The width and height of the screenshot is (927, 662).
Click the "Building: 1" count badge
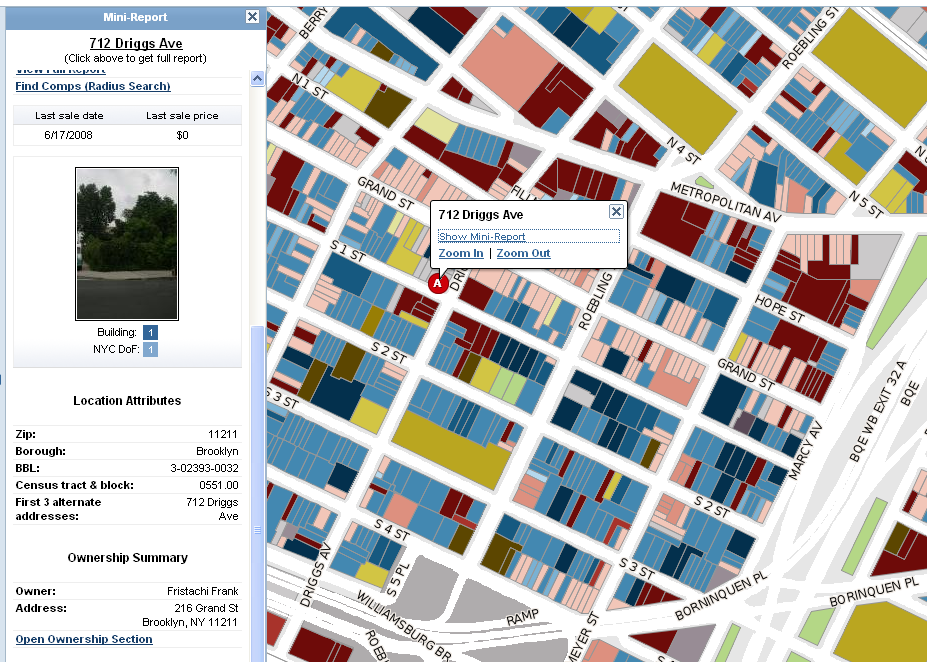(150, 332)
